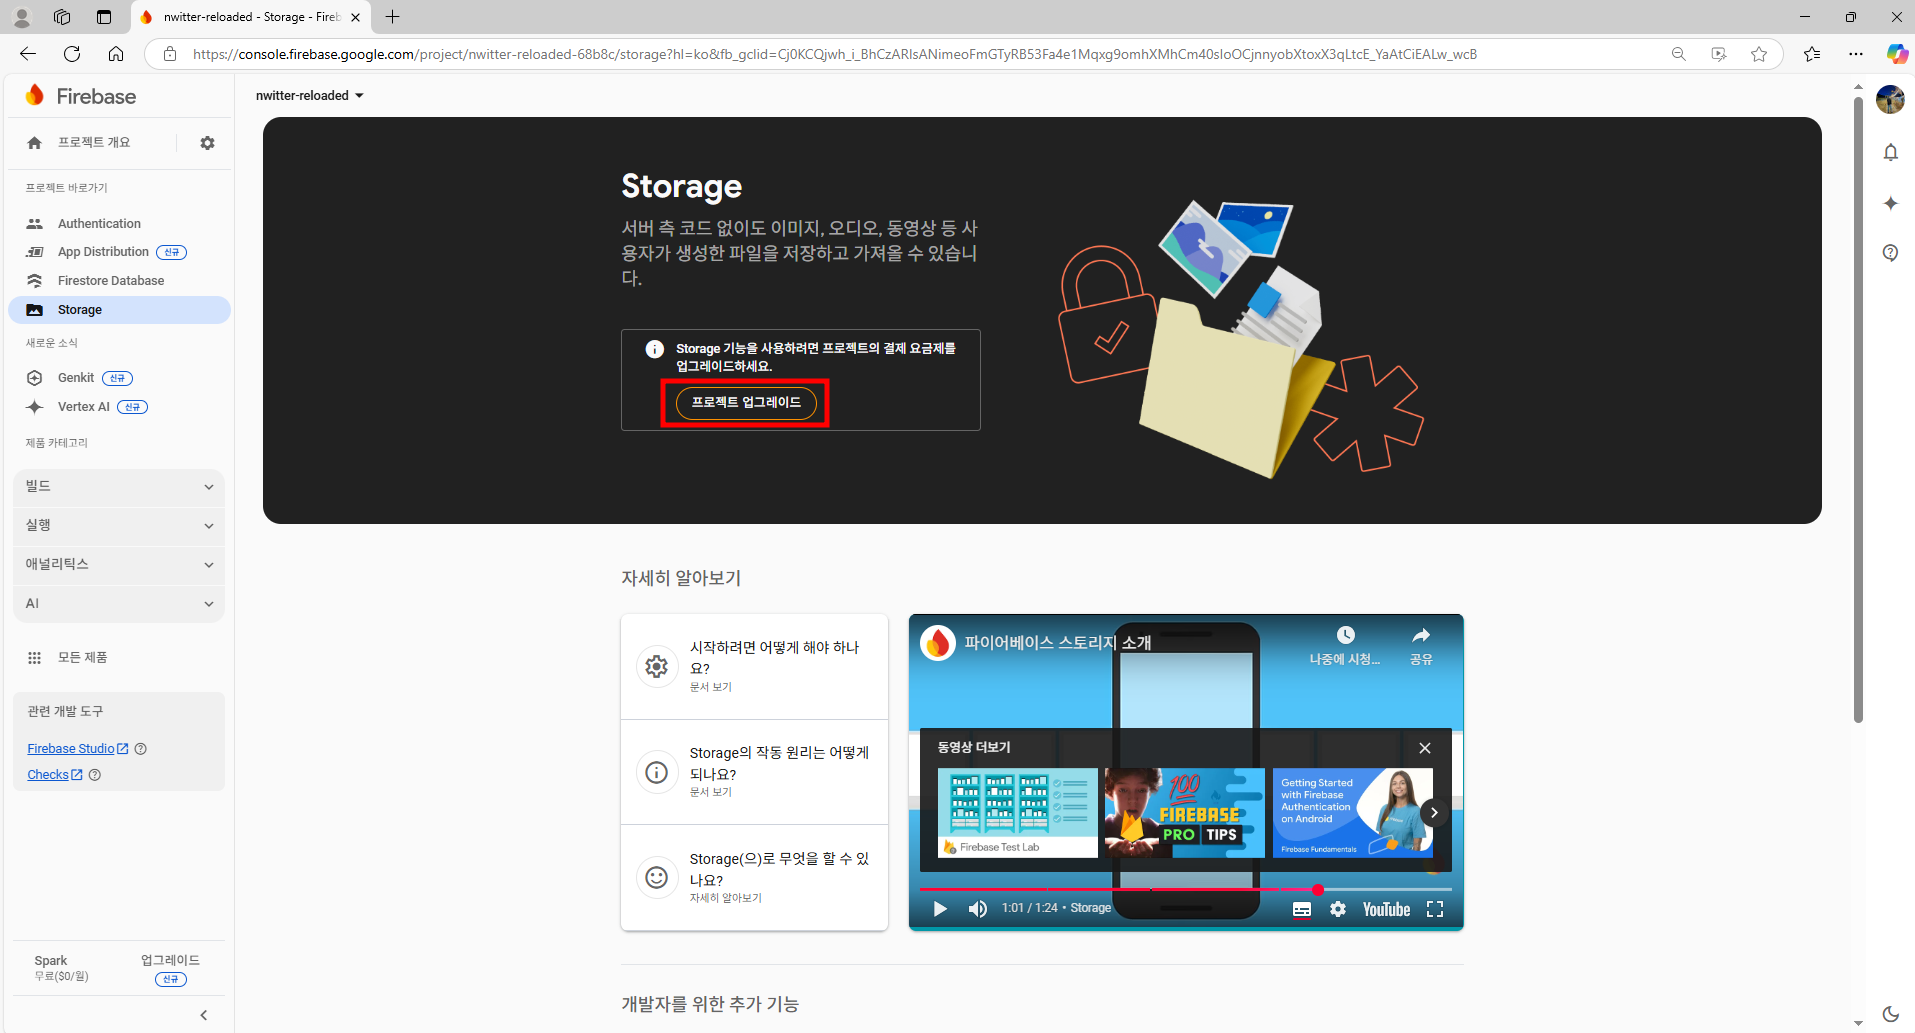Open Firestore Database in the sidebar
1915x1033 pixels.
pos(111,281)
